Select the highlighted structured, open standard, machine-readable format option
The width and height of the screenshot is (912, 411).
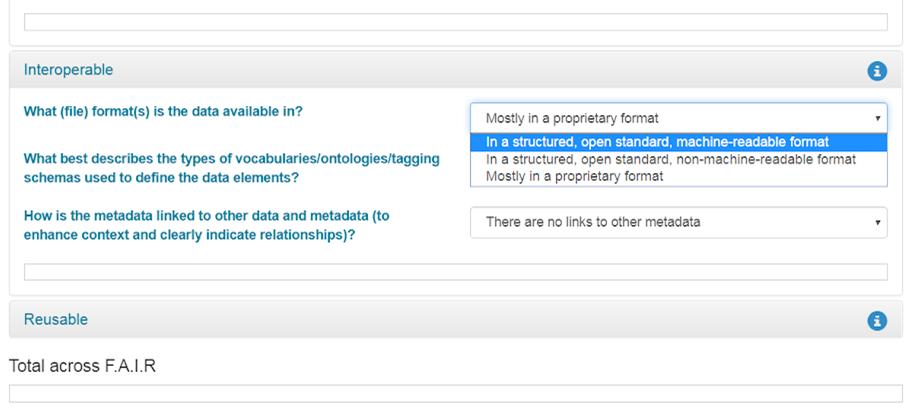click(x=679, y=142)
